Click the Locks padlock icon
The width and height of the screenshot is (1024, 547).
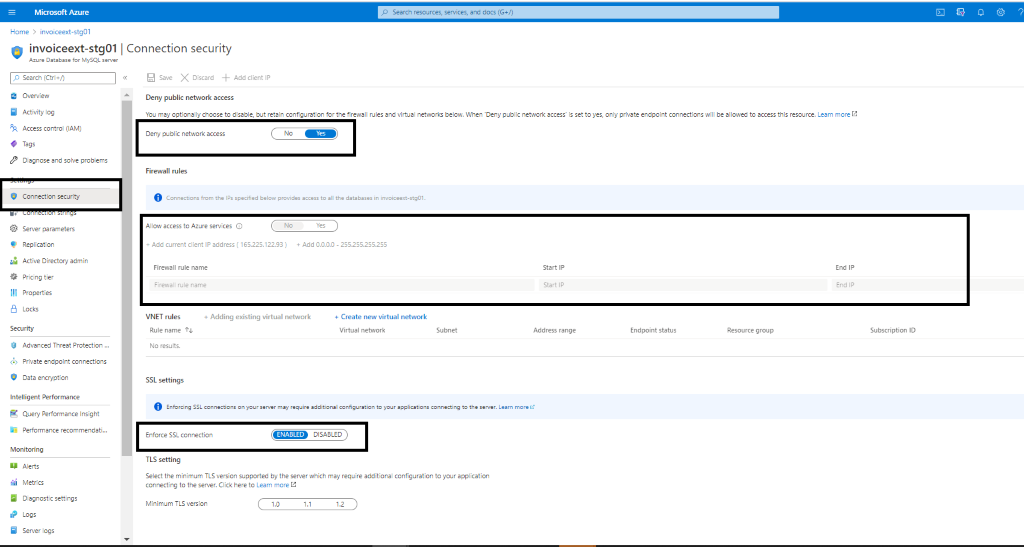pyautogui.click(x=14, y=309)
